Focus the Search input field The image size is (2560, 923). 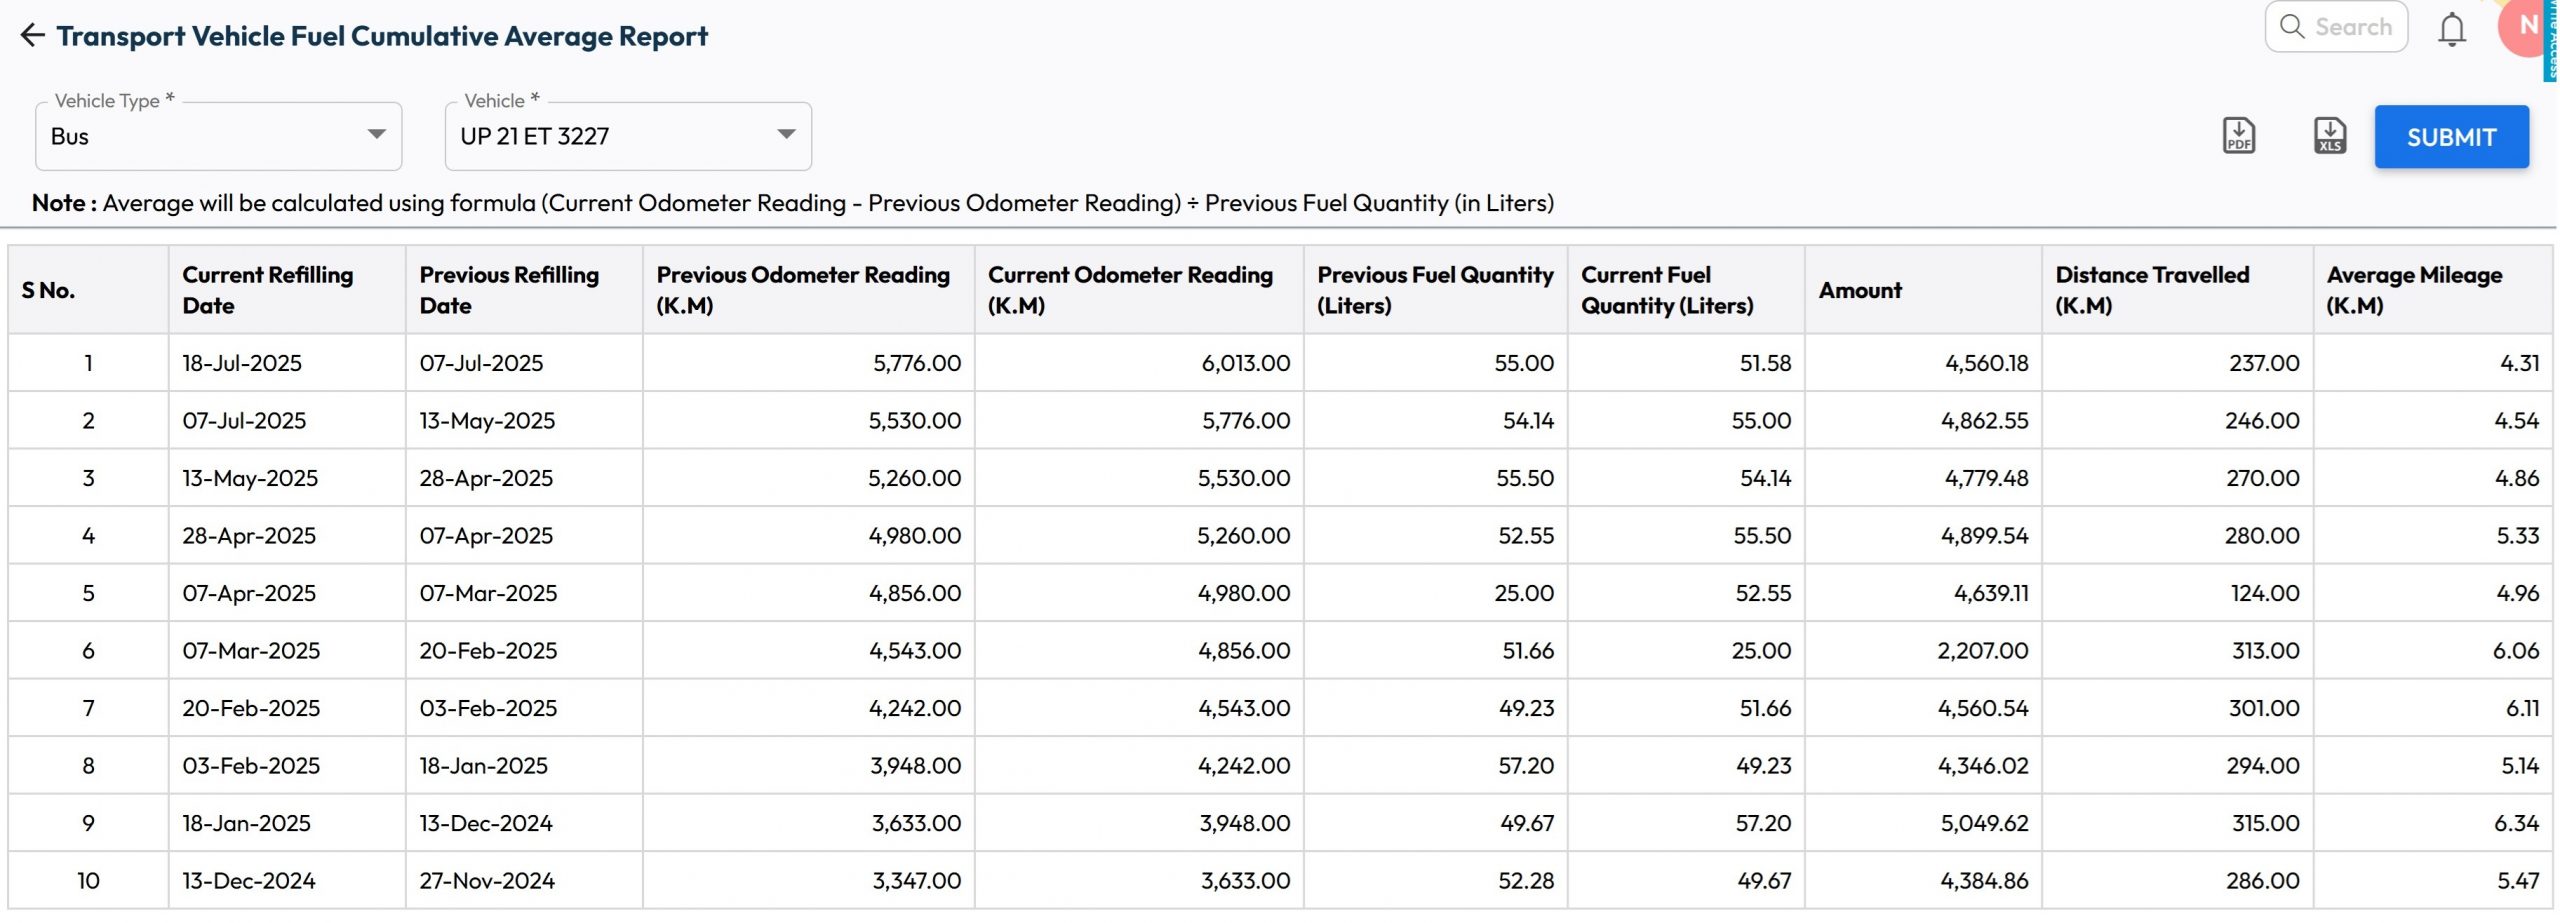tap(2353, 27)
